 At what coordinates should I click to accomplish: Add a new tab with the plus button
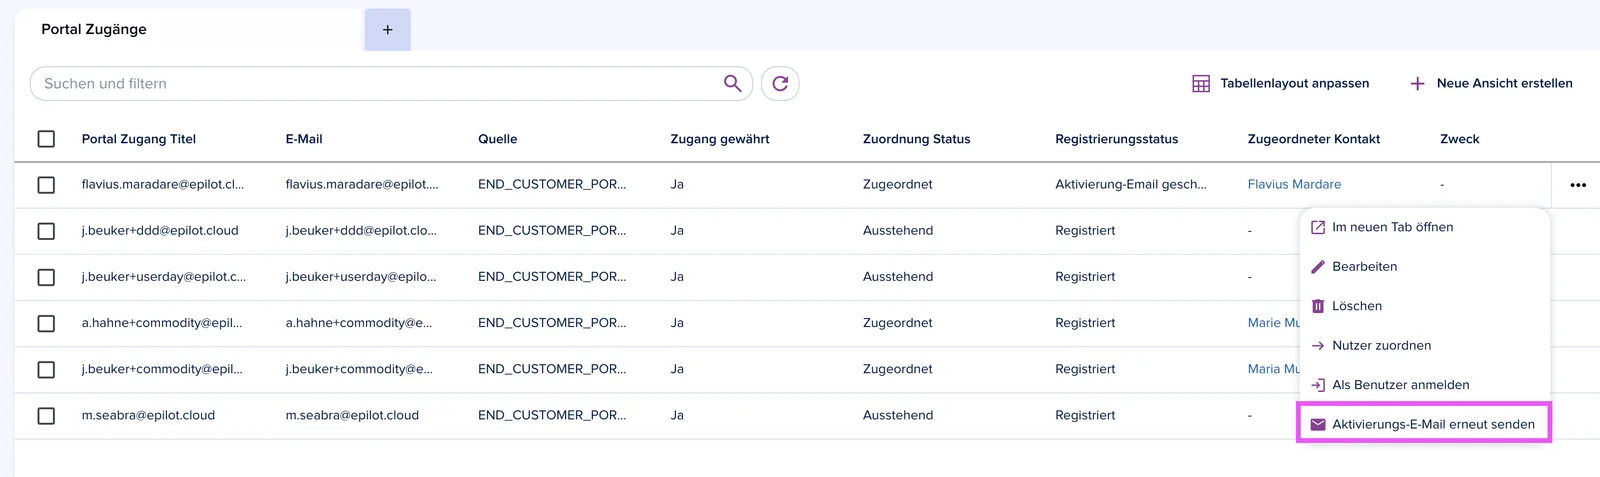point(388,30)
